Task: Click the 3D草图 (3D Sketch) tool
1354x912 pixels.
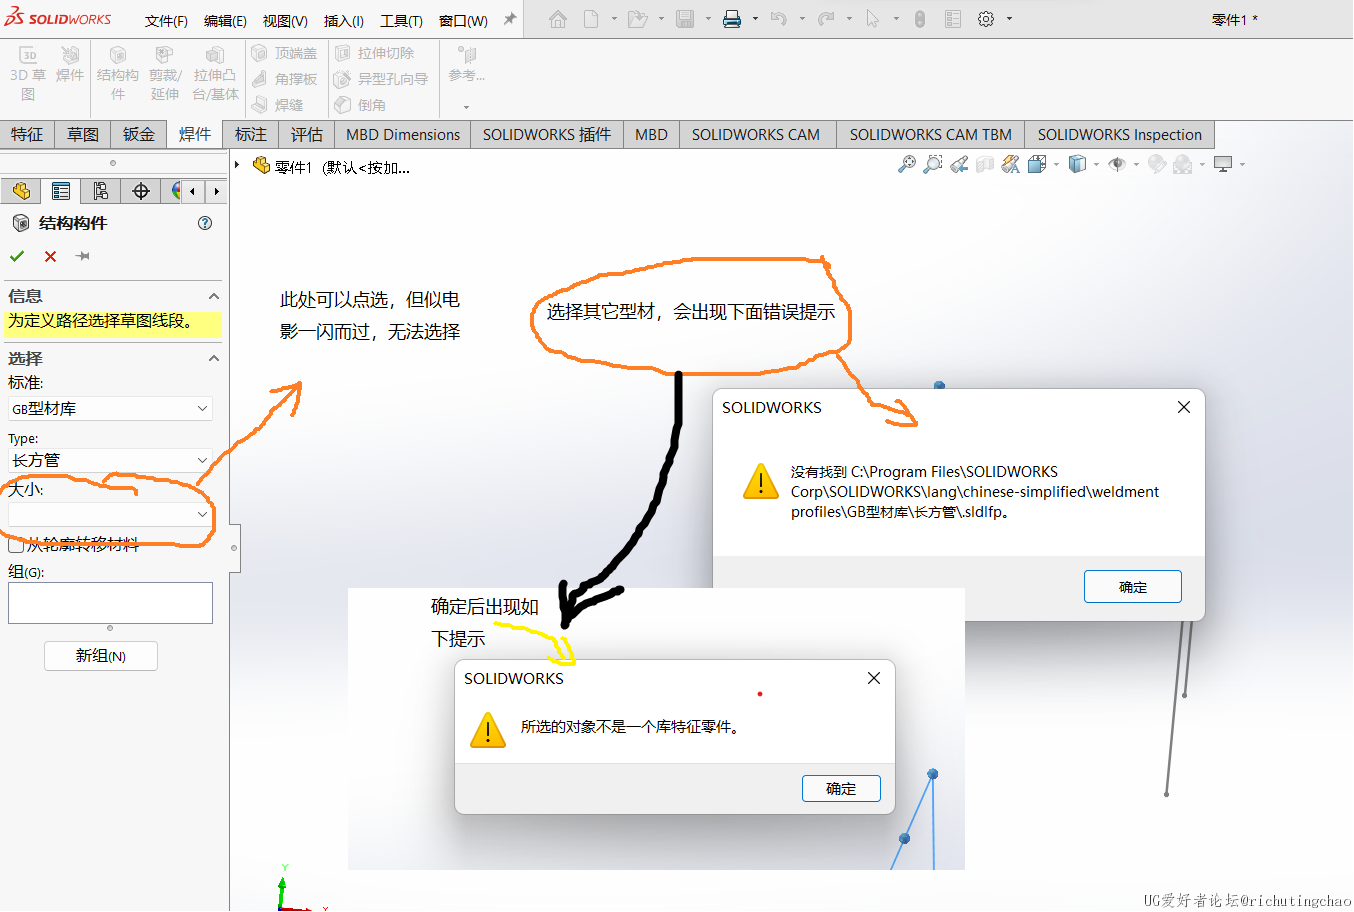Action: [28, 74]
